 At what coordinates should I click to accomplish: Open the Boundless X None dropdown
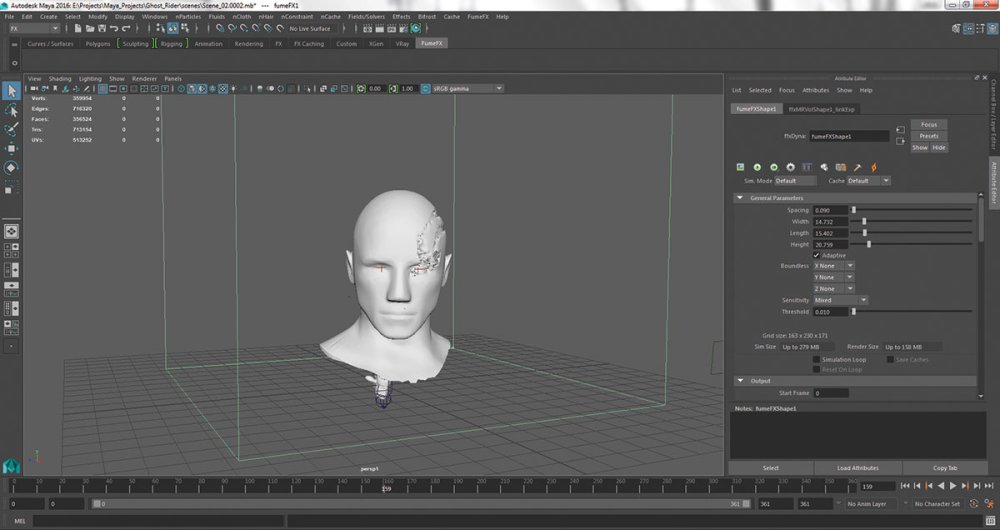coord(833,266)
